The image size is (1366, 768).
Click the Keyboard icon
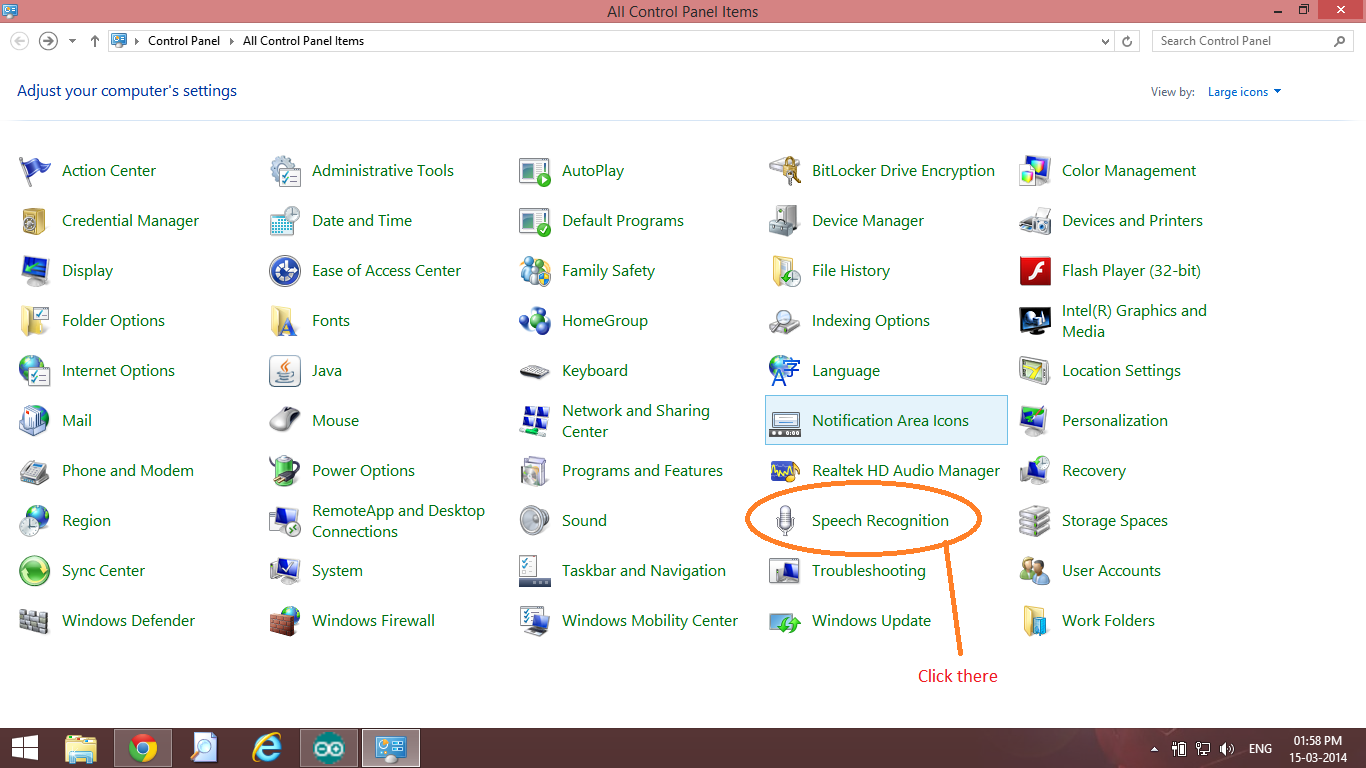(x=535, y=371)
